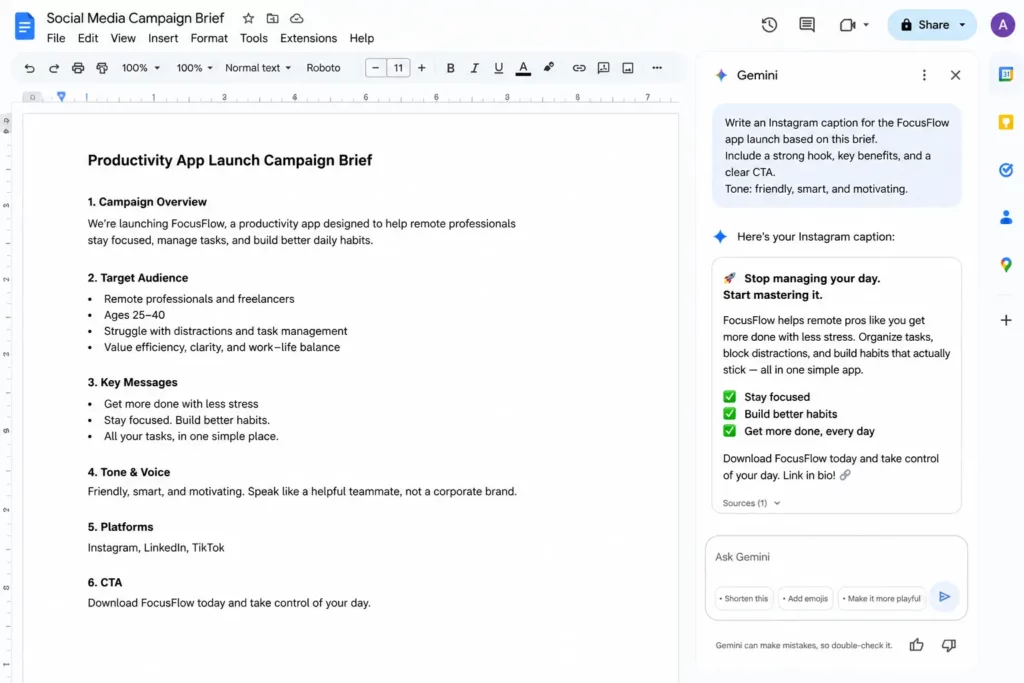Send the Gemini prompt arrow button
Viewport: 1024px width, 683px height.
pyautogui.click(x=944, y=597)
